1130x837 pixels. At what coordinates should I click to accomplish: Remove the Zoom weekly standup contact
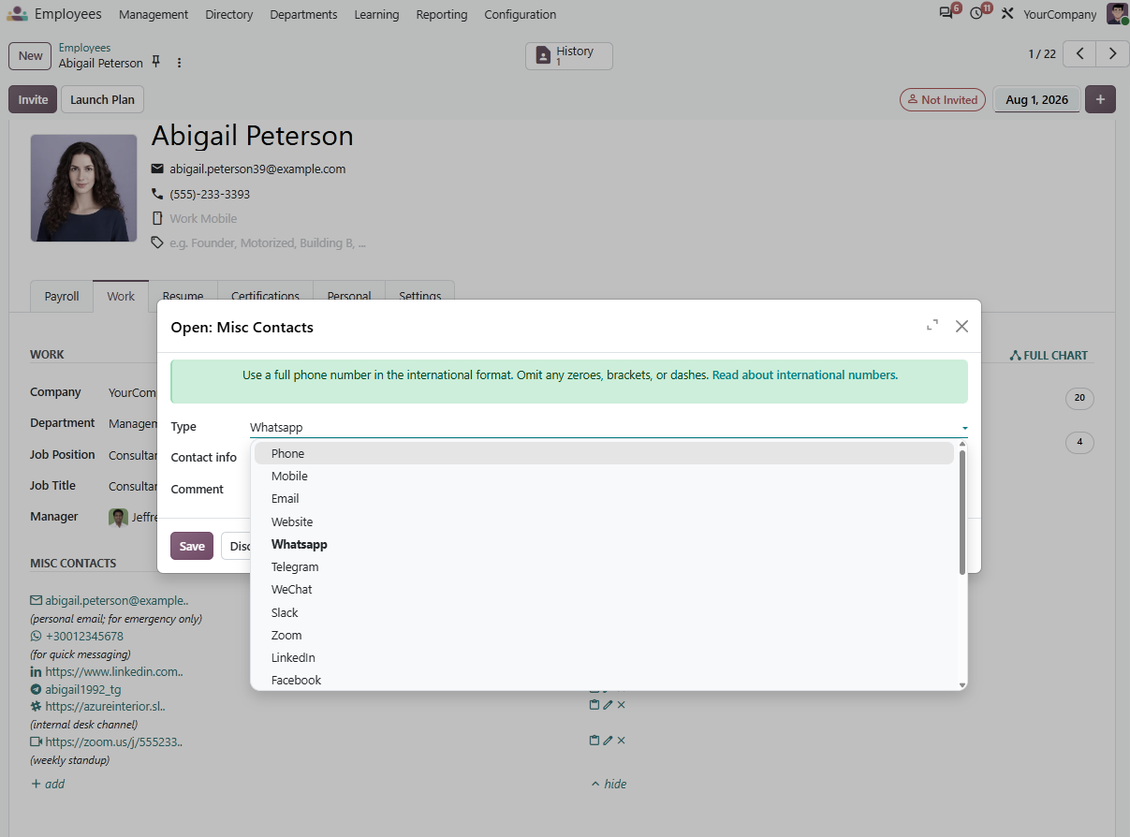point(621,740)
